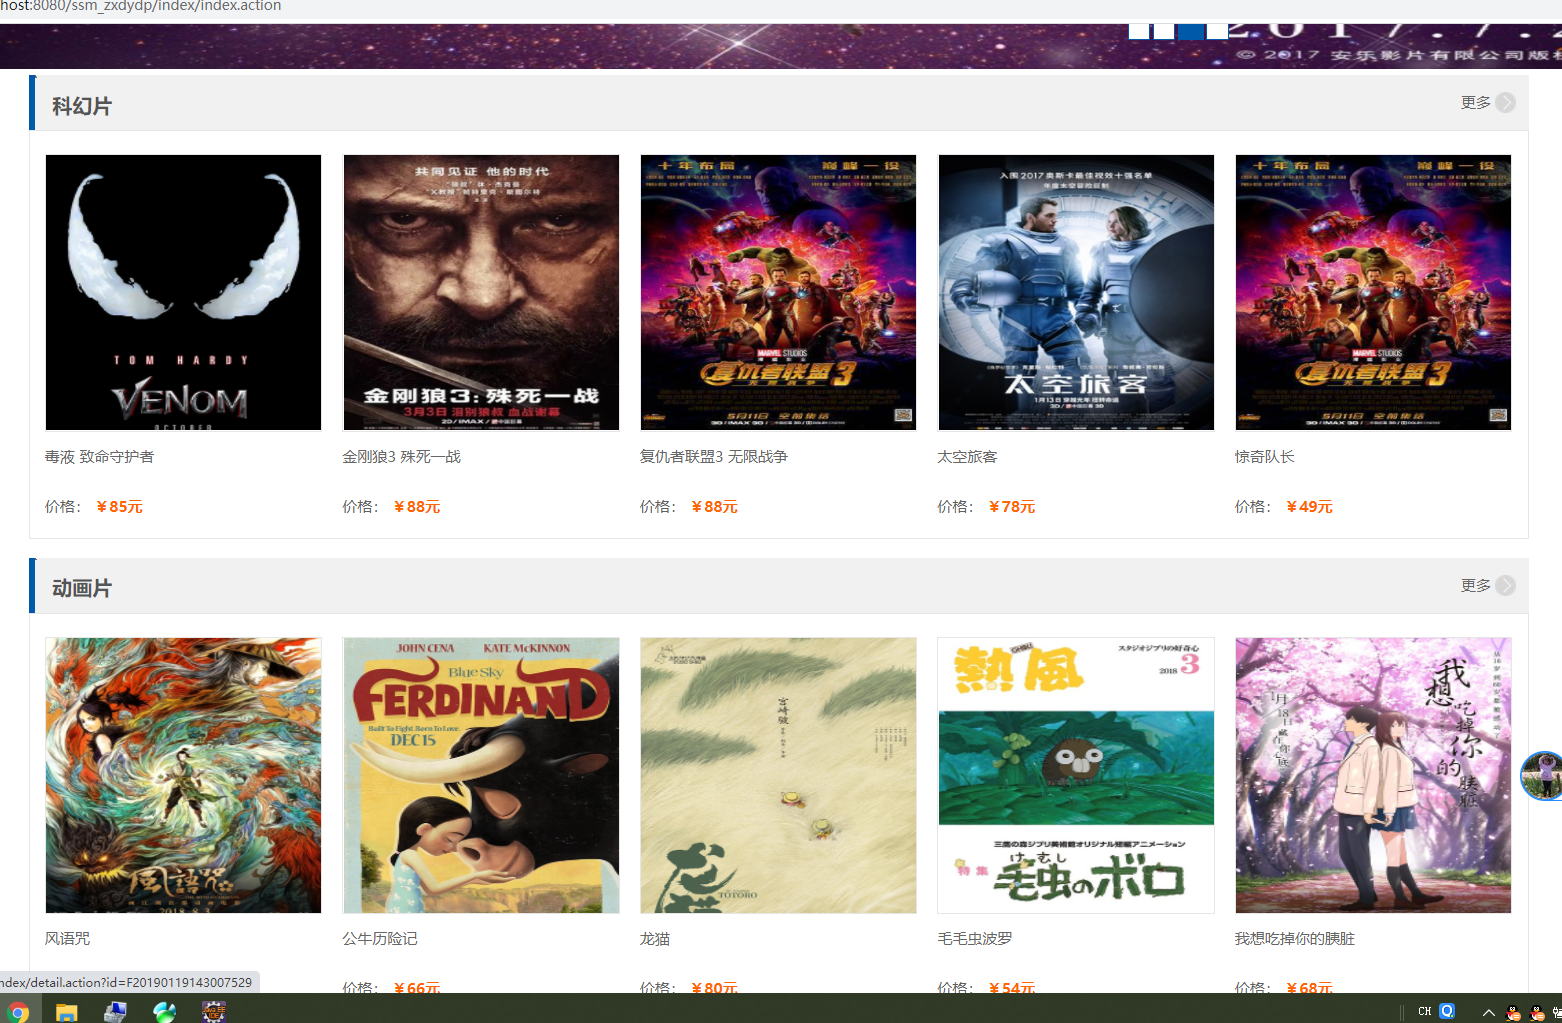
Task: Click the floating avatar at the page edge
Action: pos(1543,776)
